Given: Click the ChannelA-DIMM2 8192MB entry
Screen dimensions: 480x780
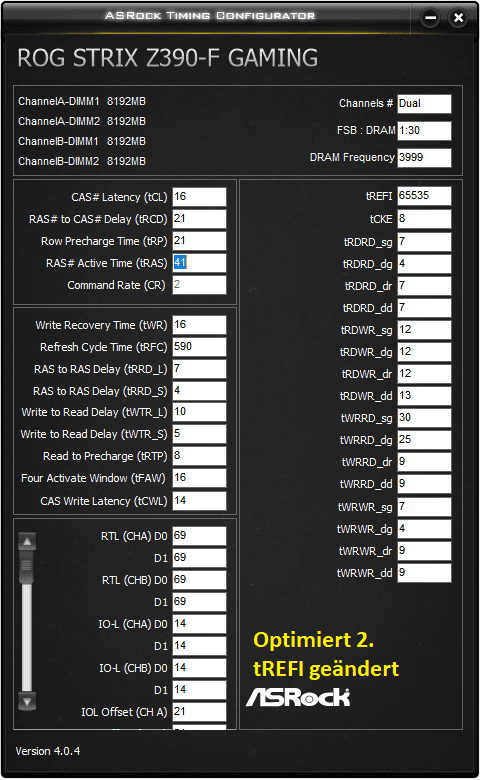Looking at the screenshot, I should pyautogui.click(x=82, y=121).
